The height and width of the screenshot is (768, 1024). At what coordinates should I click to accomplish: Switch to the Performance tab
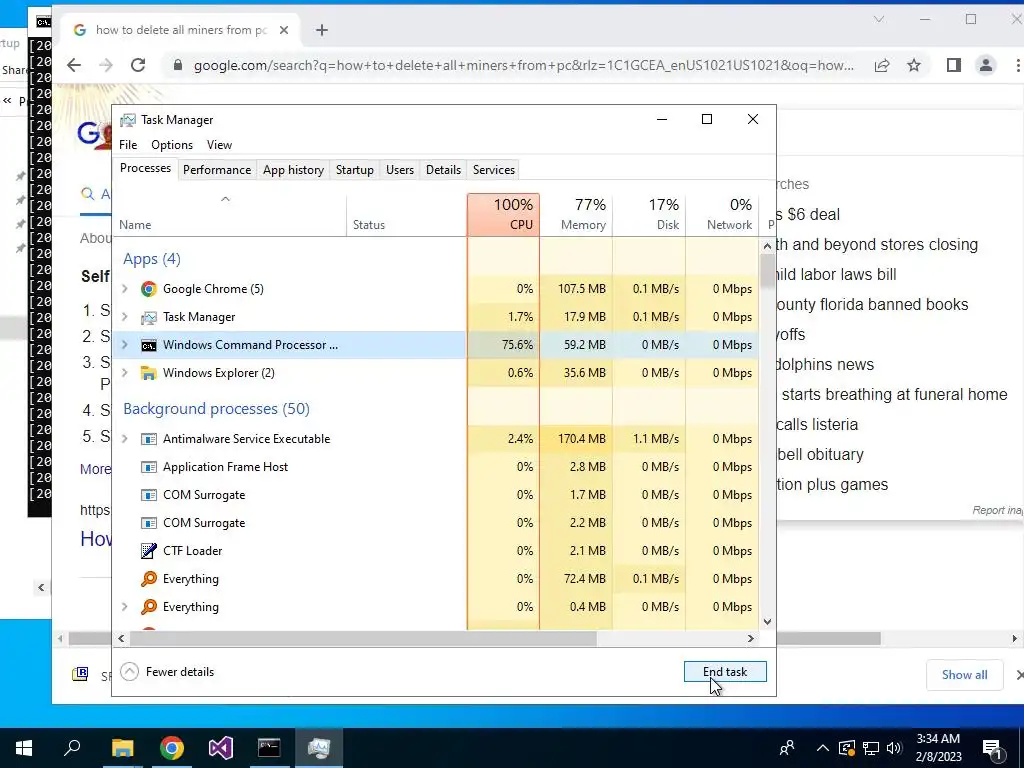coord(217,170)
